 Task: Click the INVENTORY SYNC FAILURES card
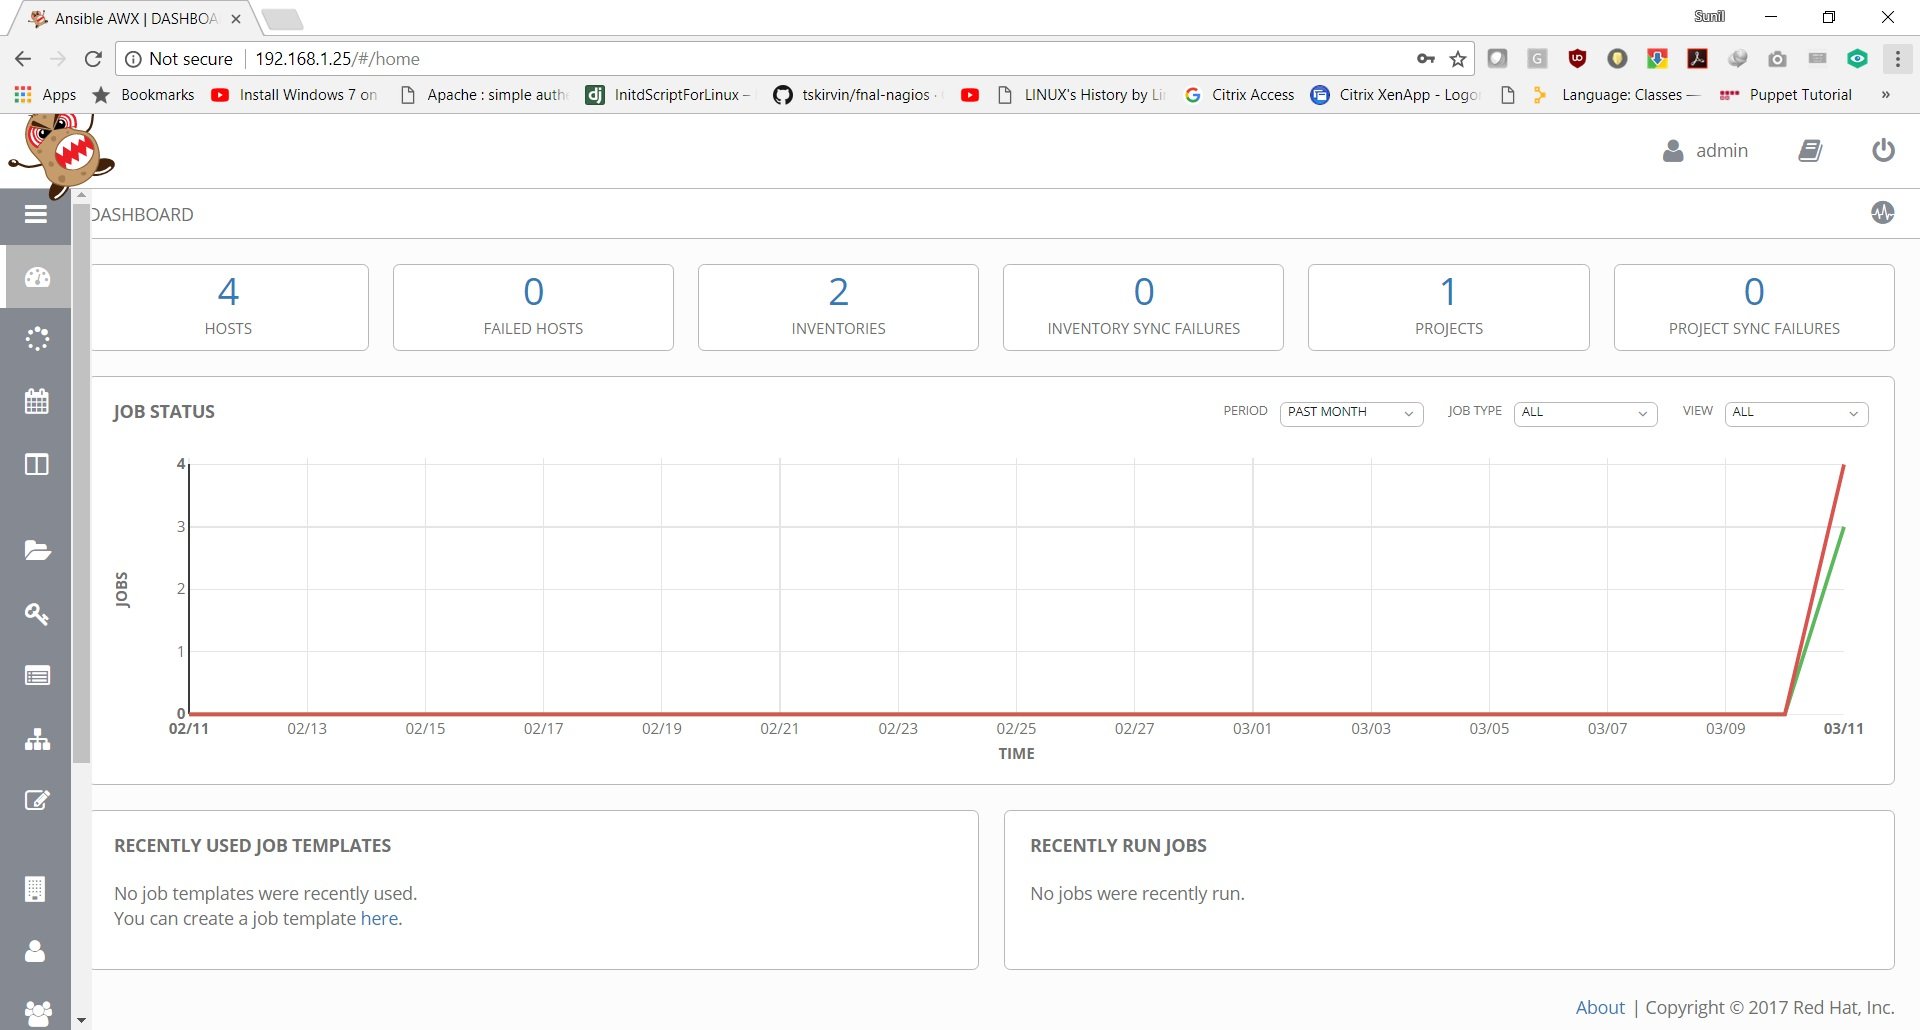click(1143, 307)
